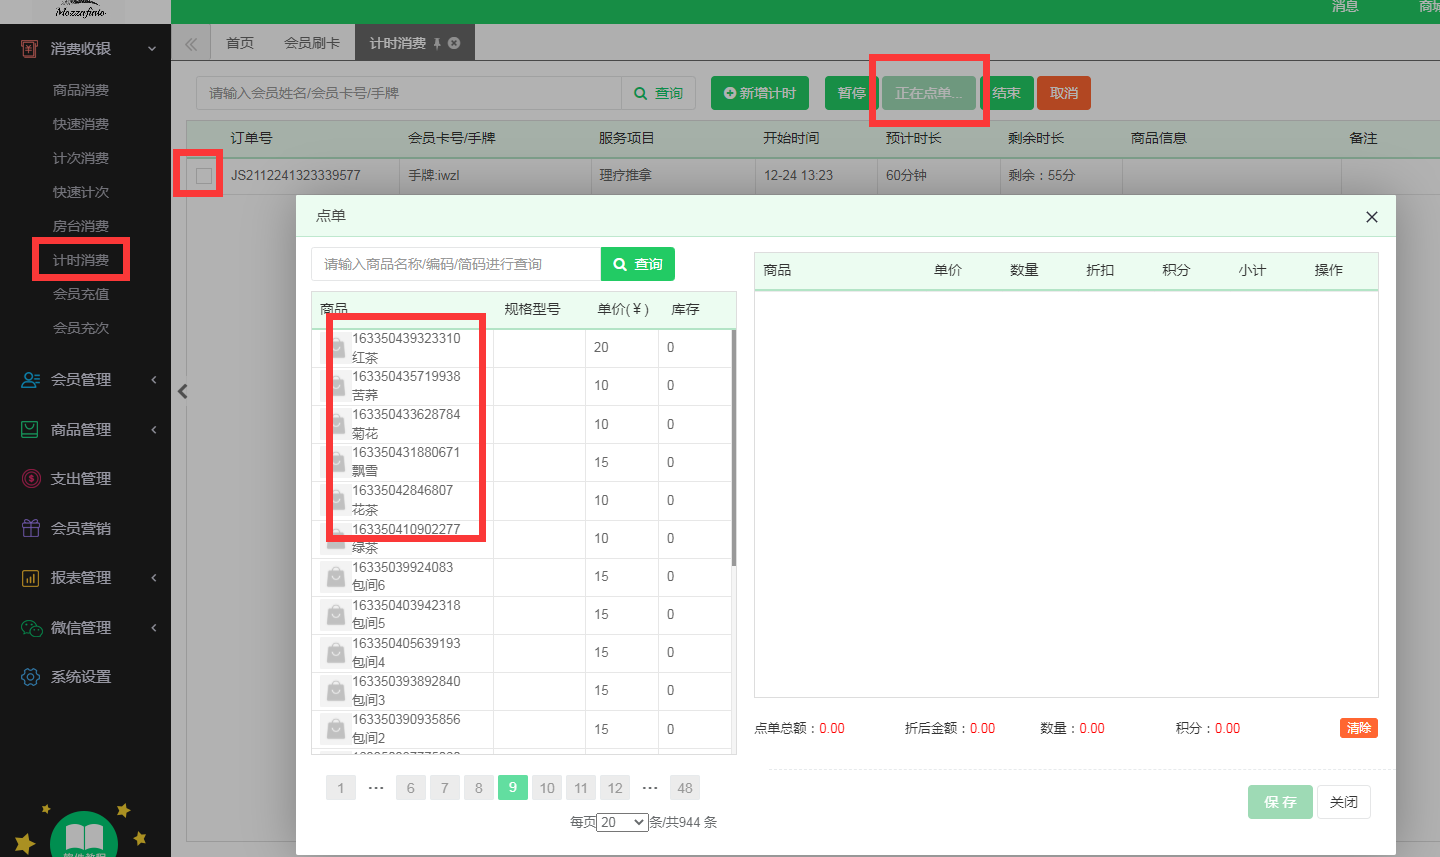The image size is (1440, 857).
Task: Click product bag icon for 包间2
Action: (x=334, y=729)
